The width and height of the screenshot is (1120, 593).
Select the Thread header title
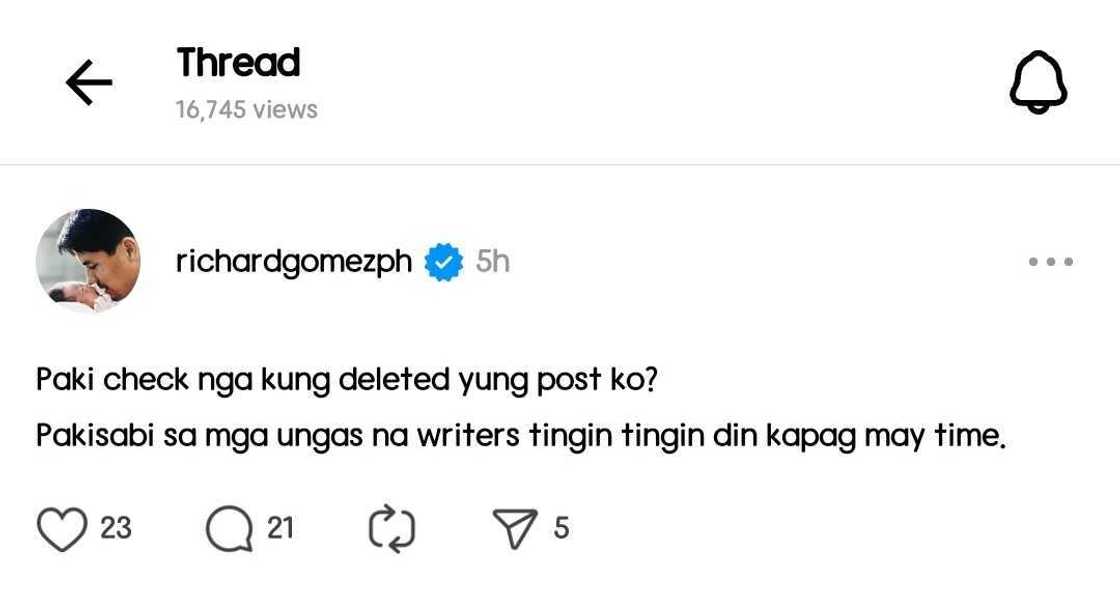click(239, 63)
